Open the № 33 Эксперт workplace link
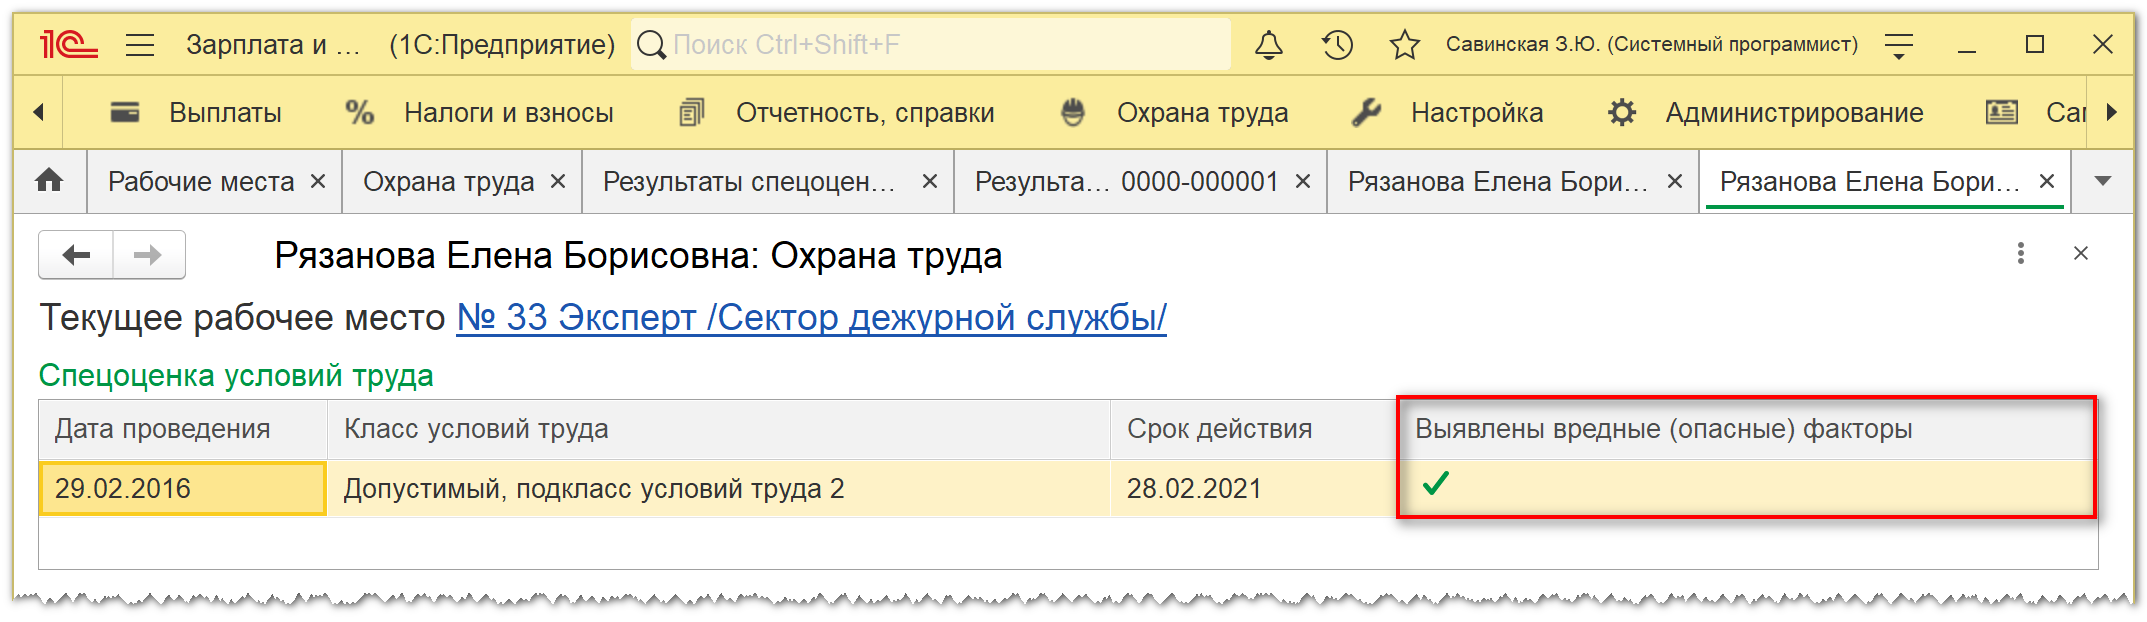Image resolution: width=2147 pixels, height=622 pixels. click(811, 318)
